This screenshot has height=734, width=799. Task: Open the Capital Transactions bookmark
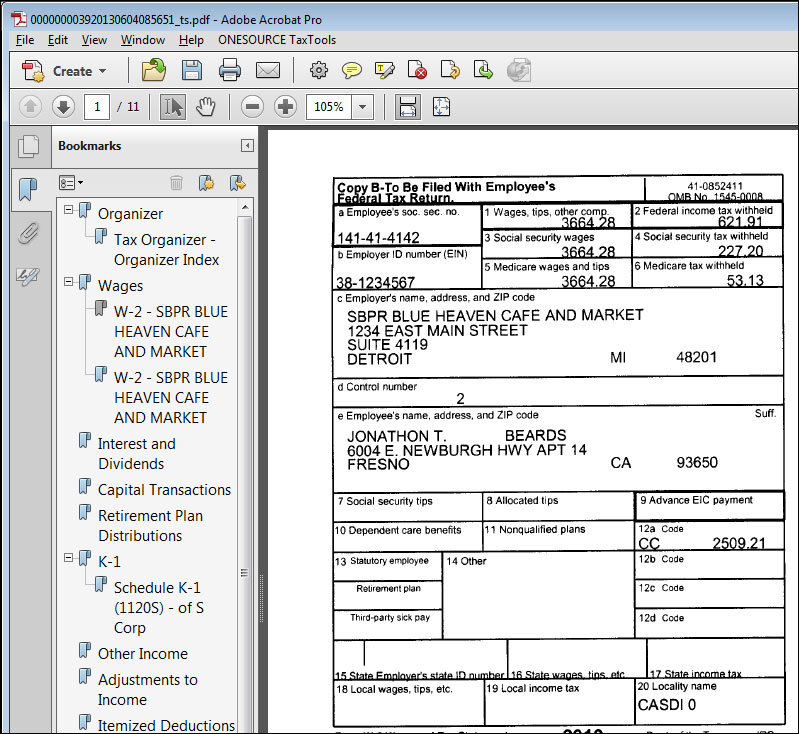tap(164, 489)
